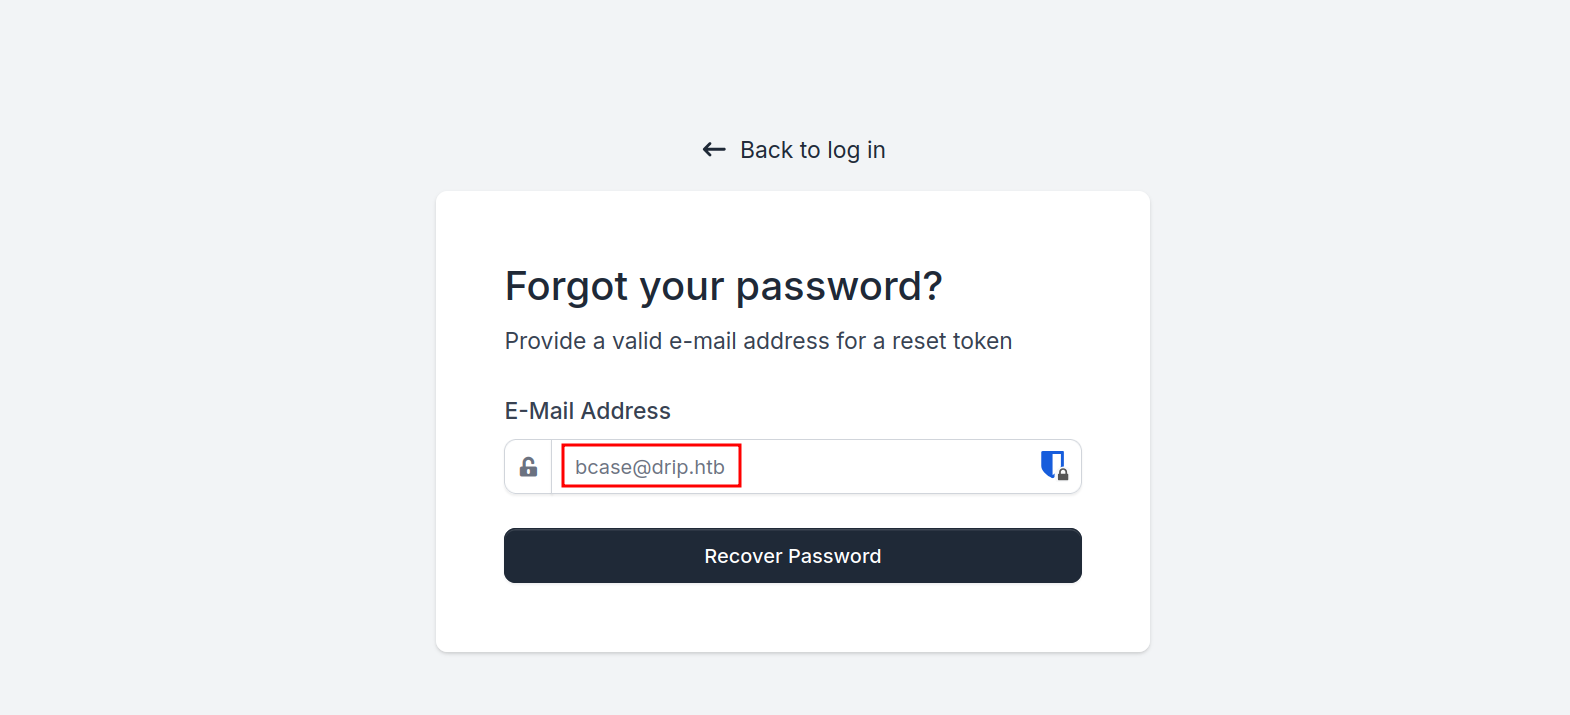Focus the E-Mail Address input field
This screenshot has width=1570, height=715.
[x=800, y=467]
